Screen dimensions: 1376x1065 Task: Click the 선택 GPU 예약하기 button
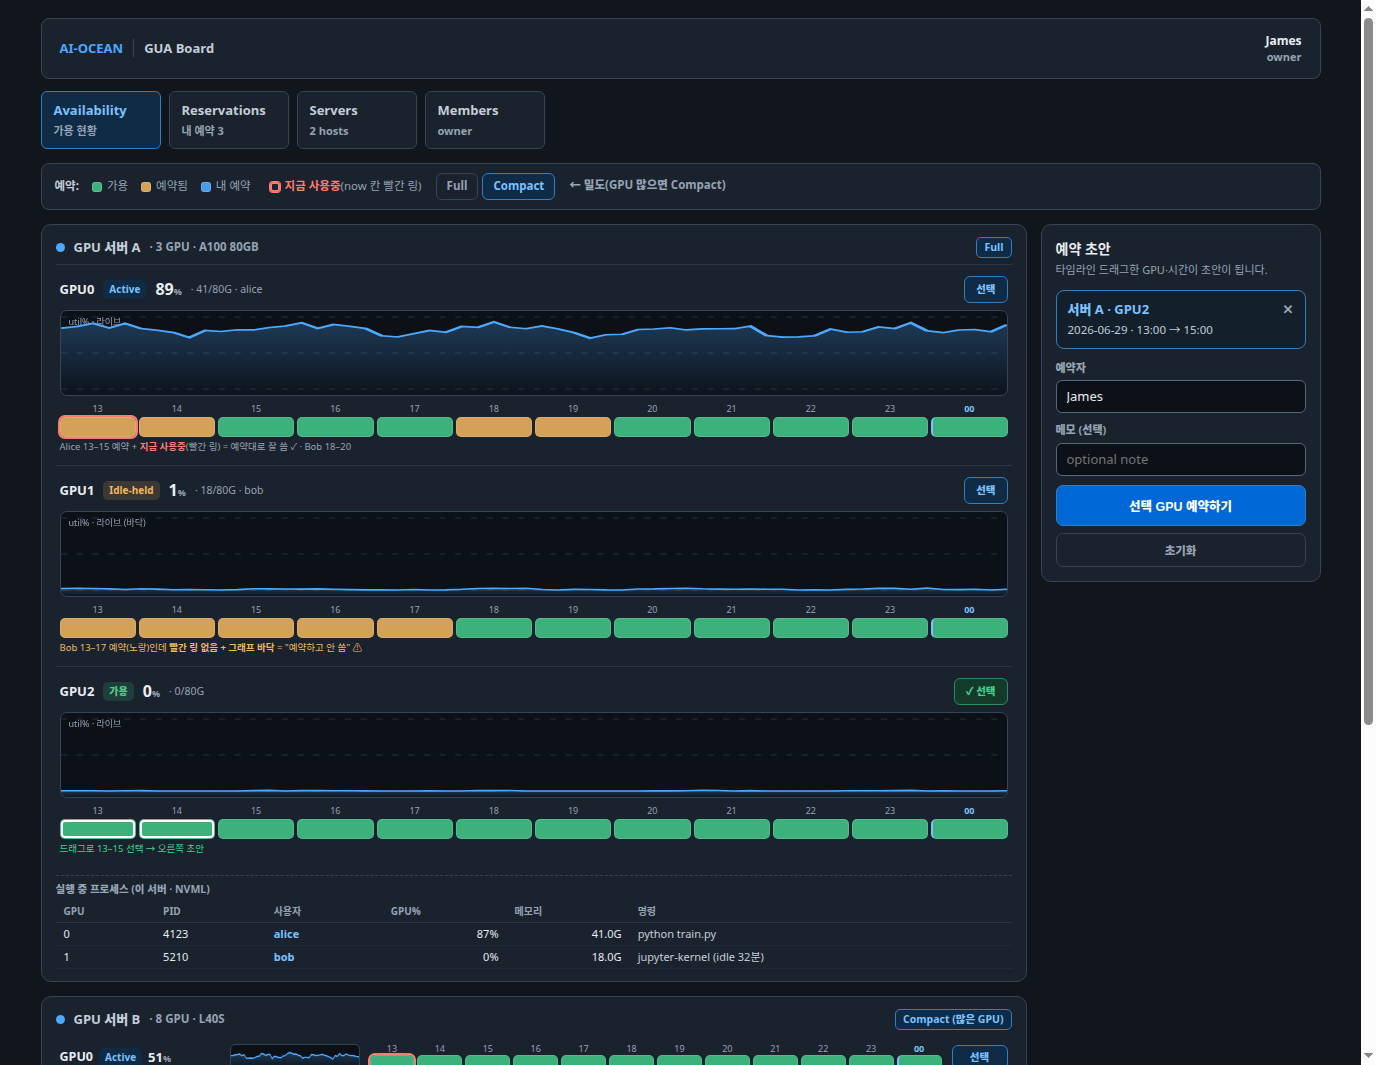(1181, 506)
